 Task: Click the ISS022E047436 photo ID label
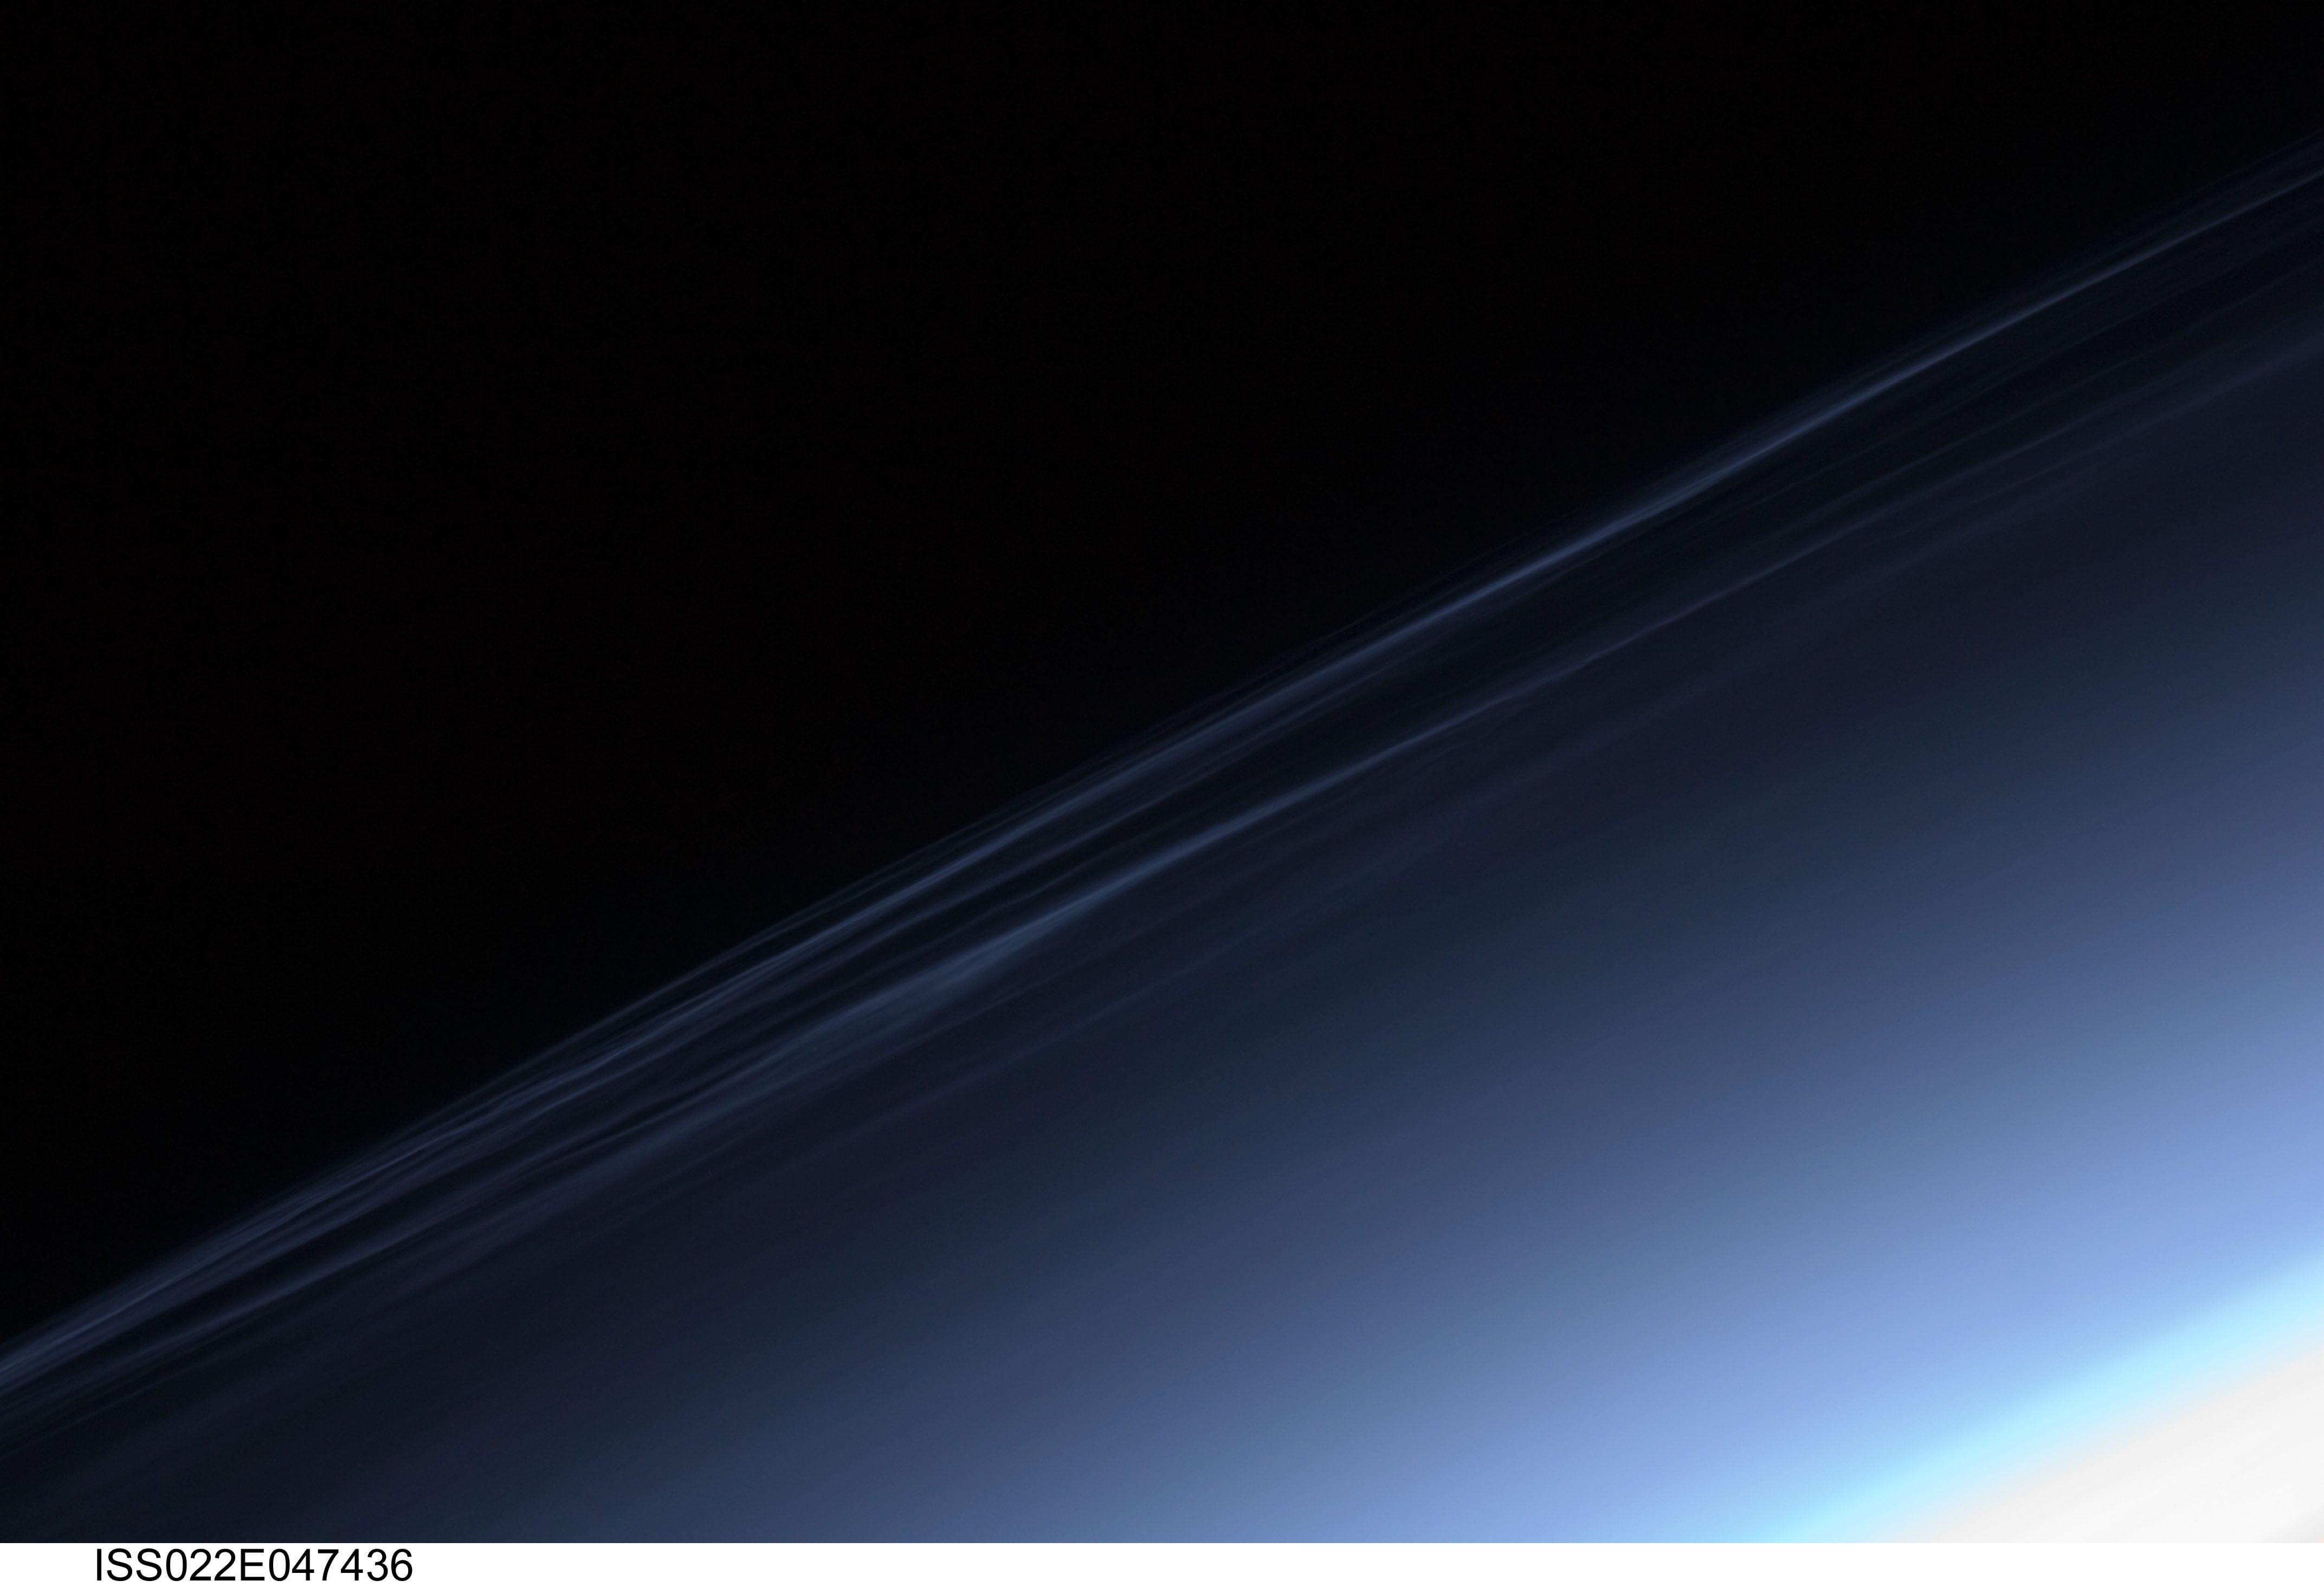[253, 1565]
